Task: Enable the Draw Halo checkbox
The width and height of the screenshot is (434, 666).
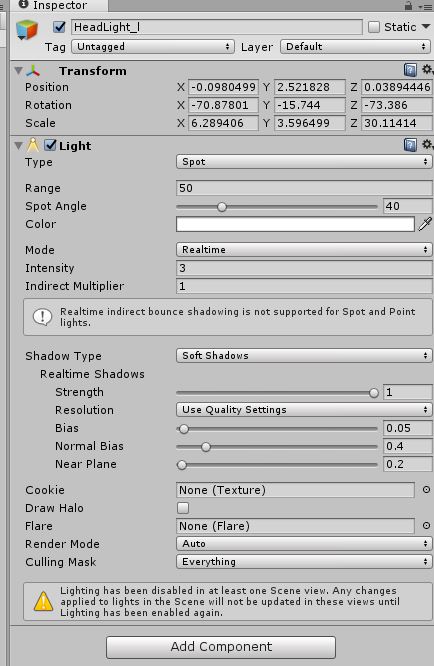Action: point(183,508)
